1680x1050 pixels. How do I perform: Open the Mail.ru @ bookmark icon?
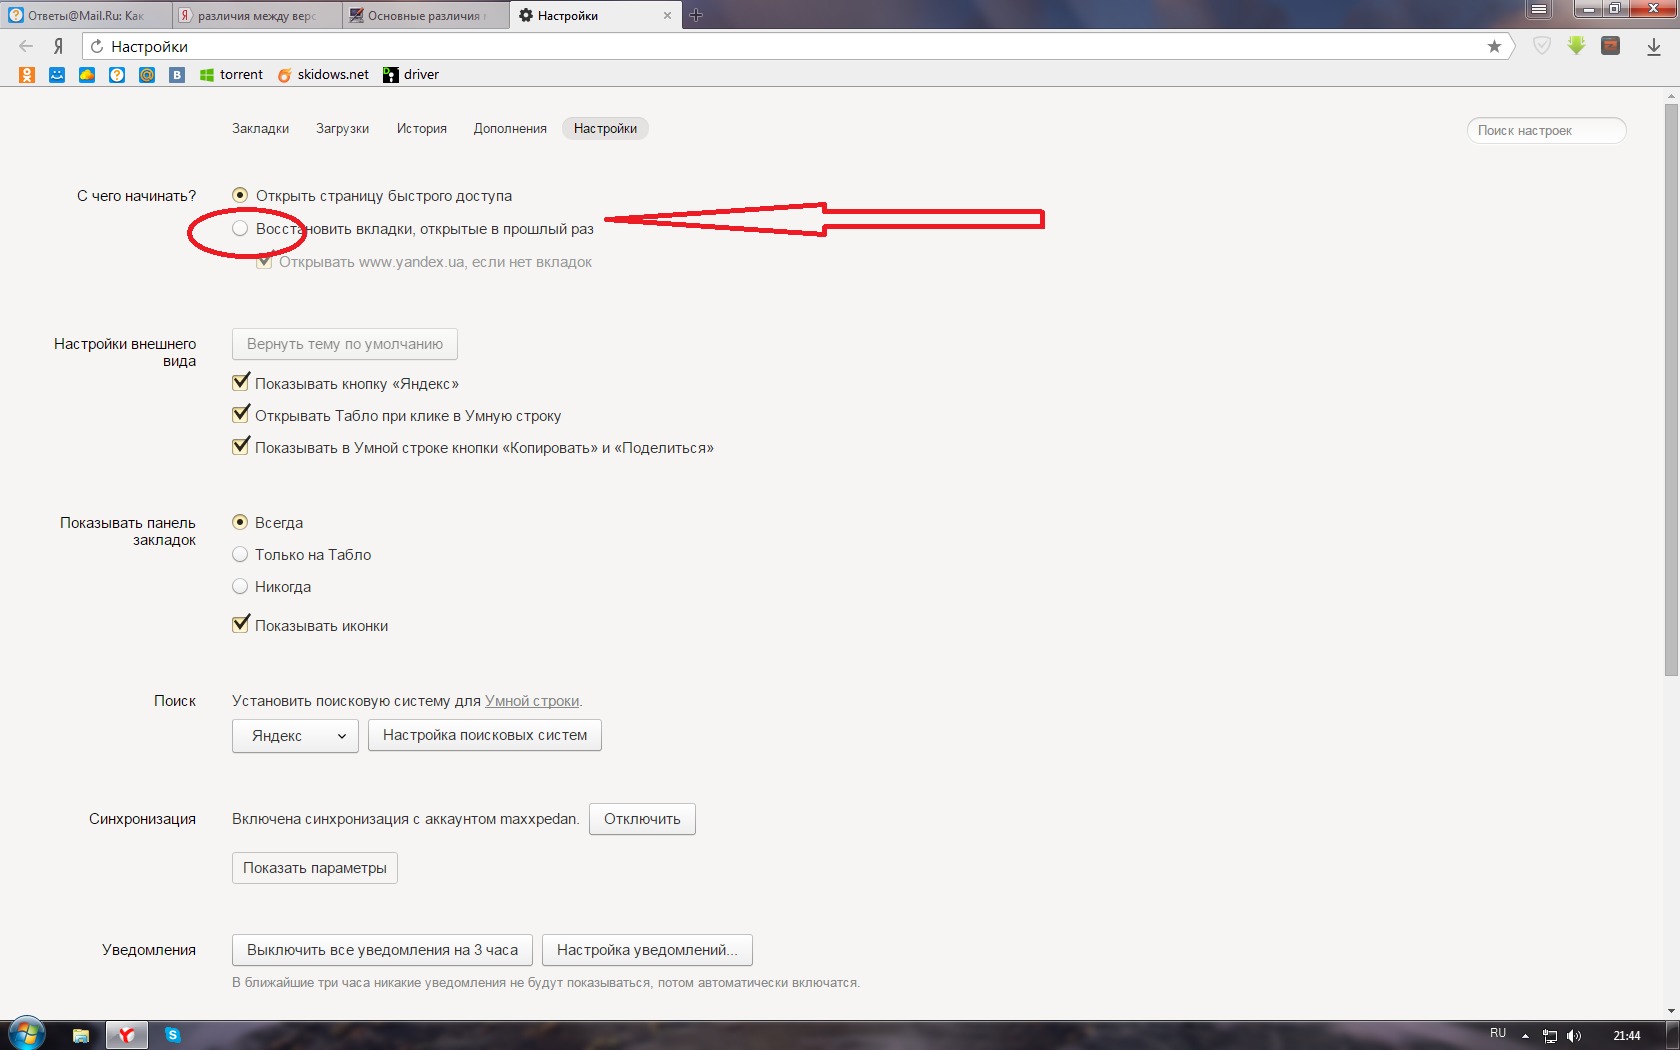click(x=147, y=74)
